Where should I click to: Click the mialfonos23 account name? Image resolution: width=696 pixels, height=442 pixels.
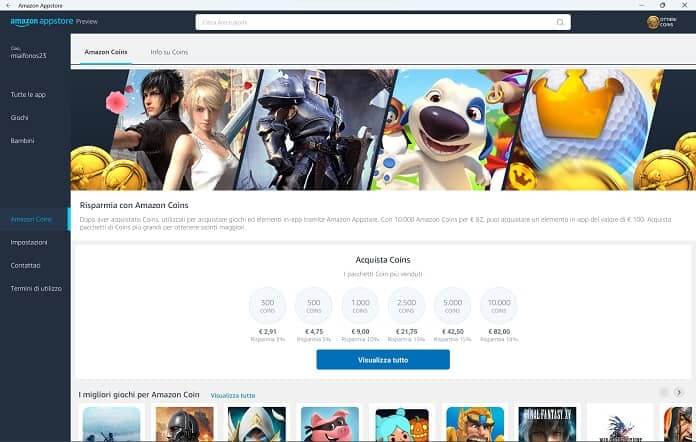pos(28,55)
